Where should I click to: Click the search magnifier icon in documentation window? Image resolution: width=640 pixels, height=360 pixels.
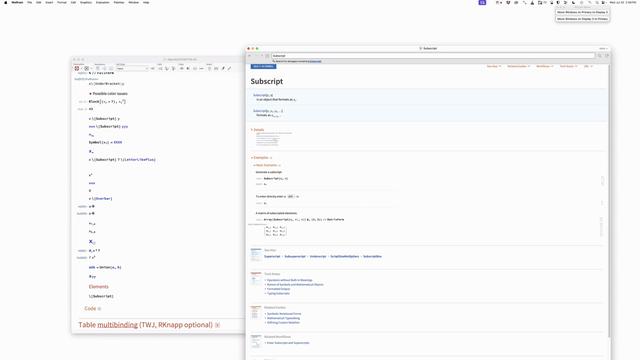(x=600, y=56)
